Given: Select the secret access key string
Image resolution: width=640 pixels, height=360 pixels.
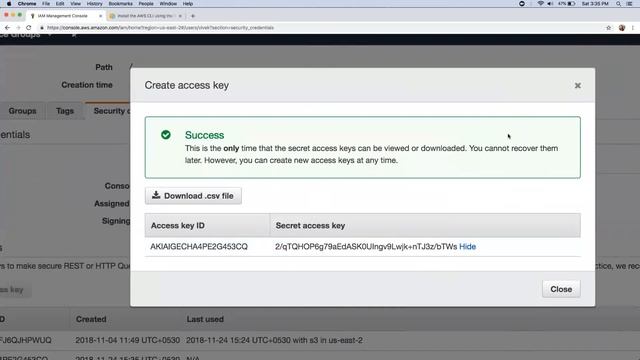Looking at the screenshot, I should (x=366, y=247).
